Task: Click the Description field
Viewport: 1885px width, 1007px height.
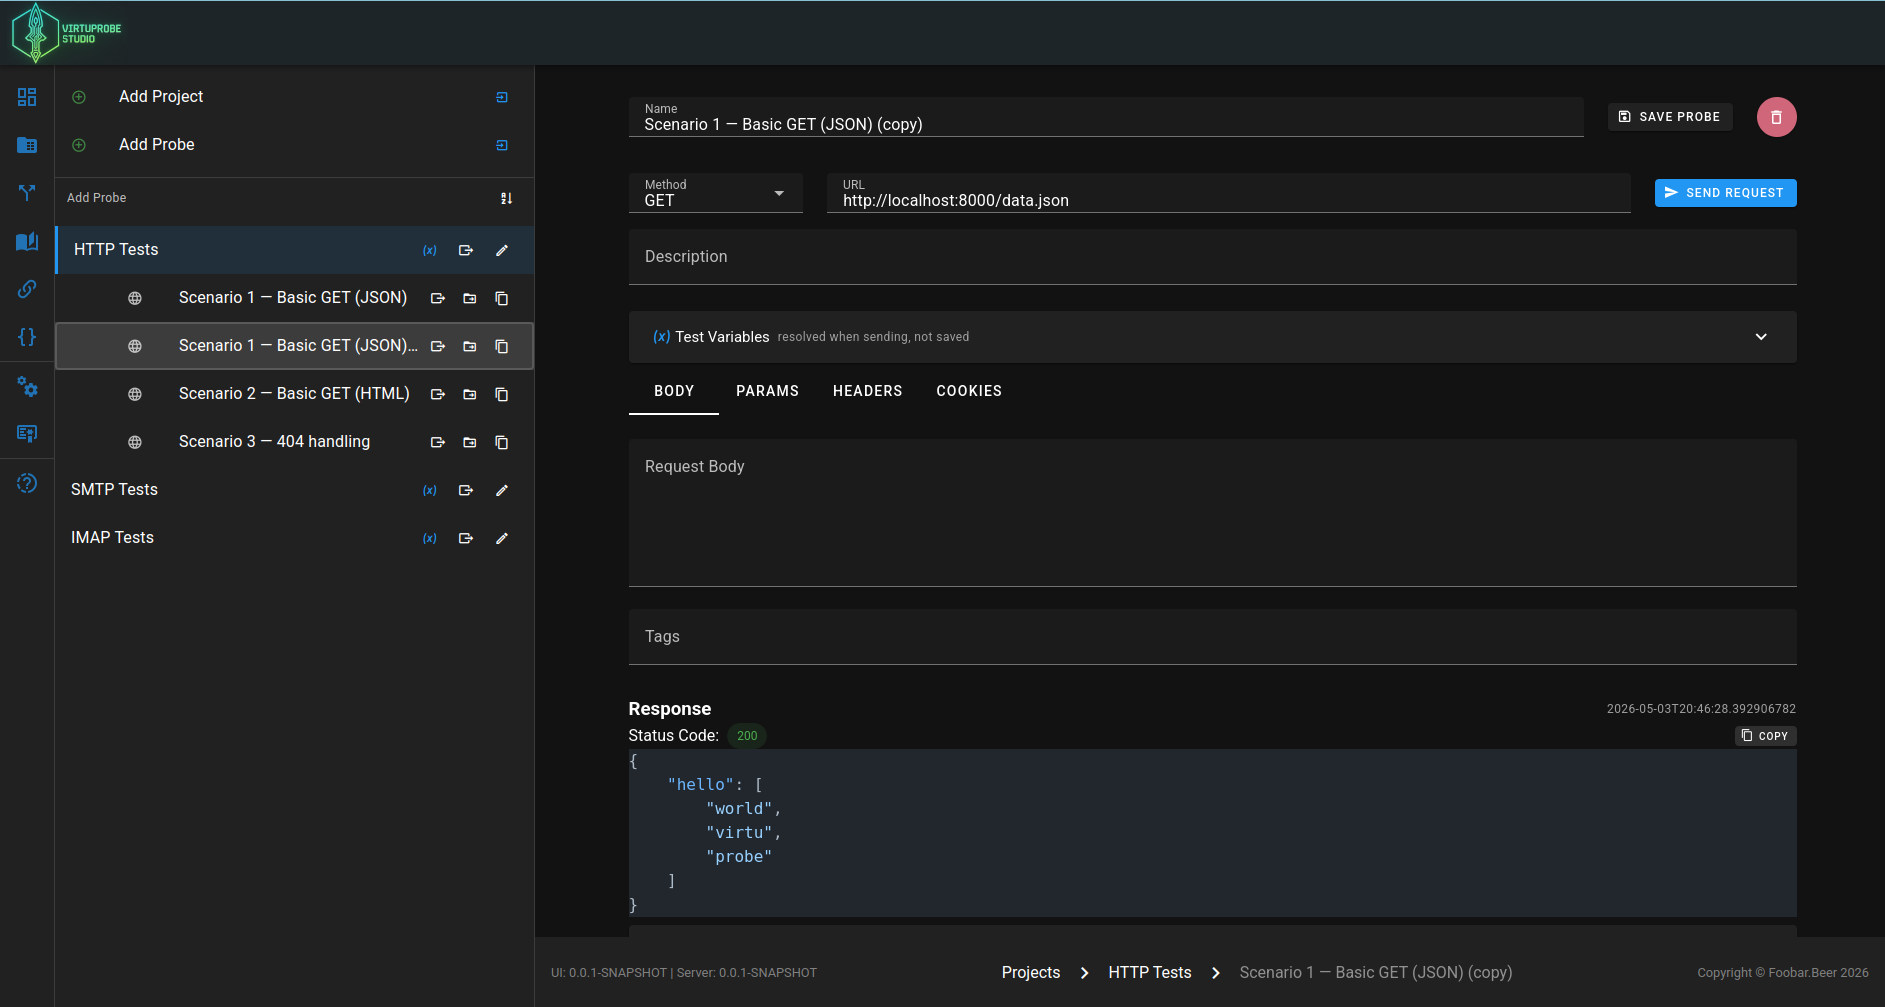Action: (1212, 257)
